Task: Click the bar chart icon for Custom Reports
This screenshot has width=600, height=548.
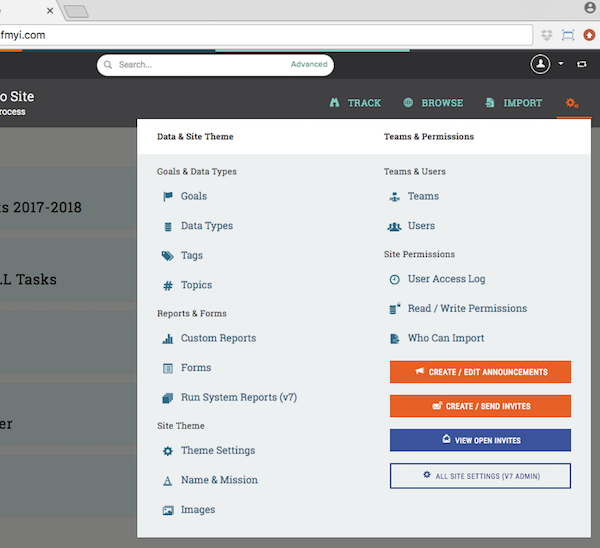Action: pyautogui.click(x=167, y=339)
